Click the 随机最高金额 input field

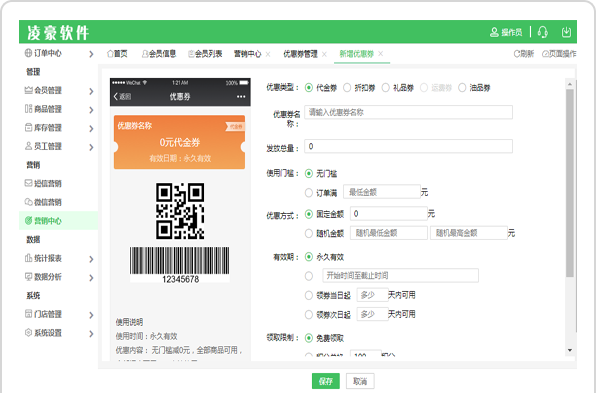[x=469, y=233]
